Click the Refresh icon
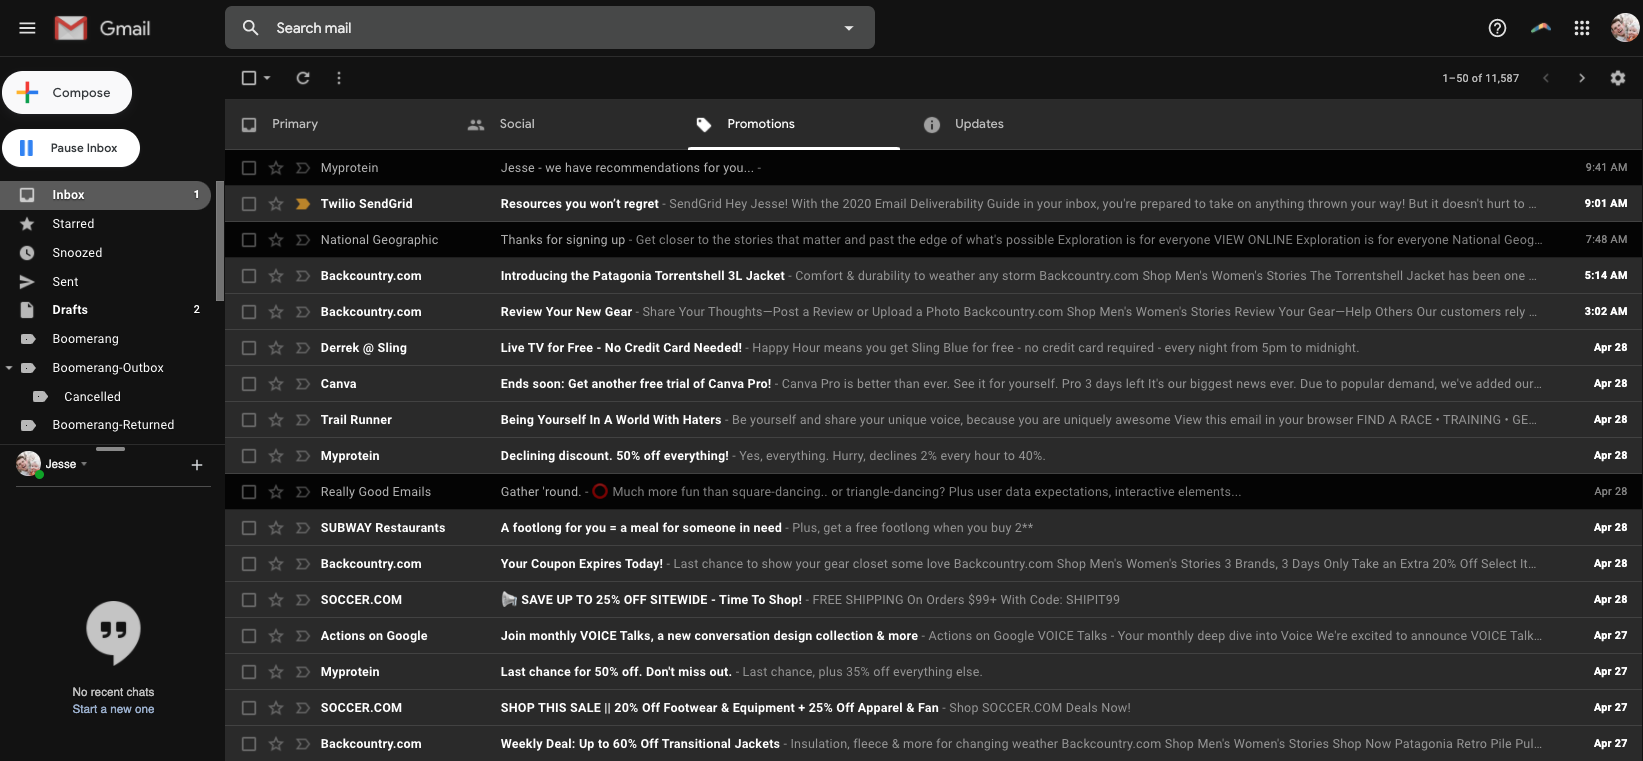1643x761 pixels. tap(303, 78)
